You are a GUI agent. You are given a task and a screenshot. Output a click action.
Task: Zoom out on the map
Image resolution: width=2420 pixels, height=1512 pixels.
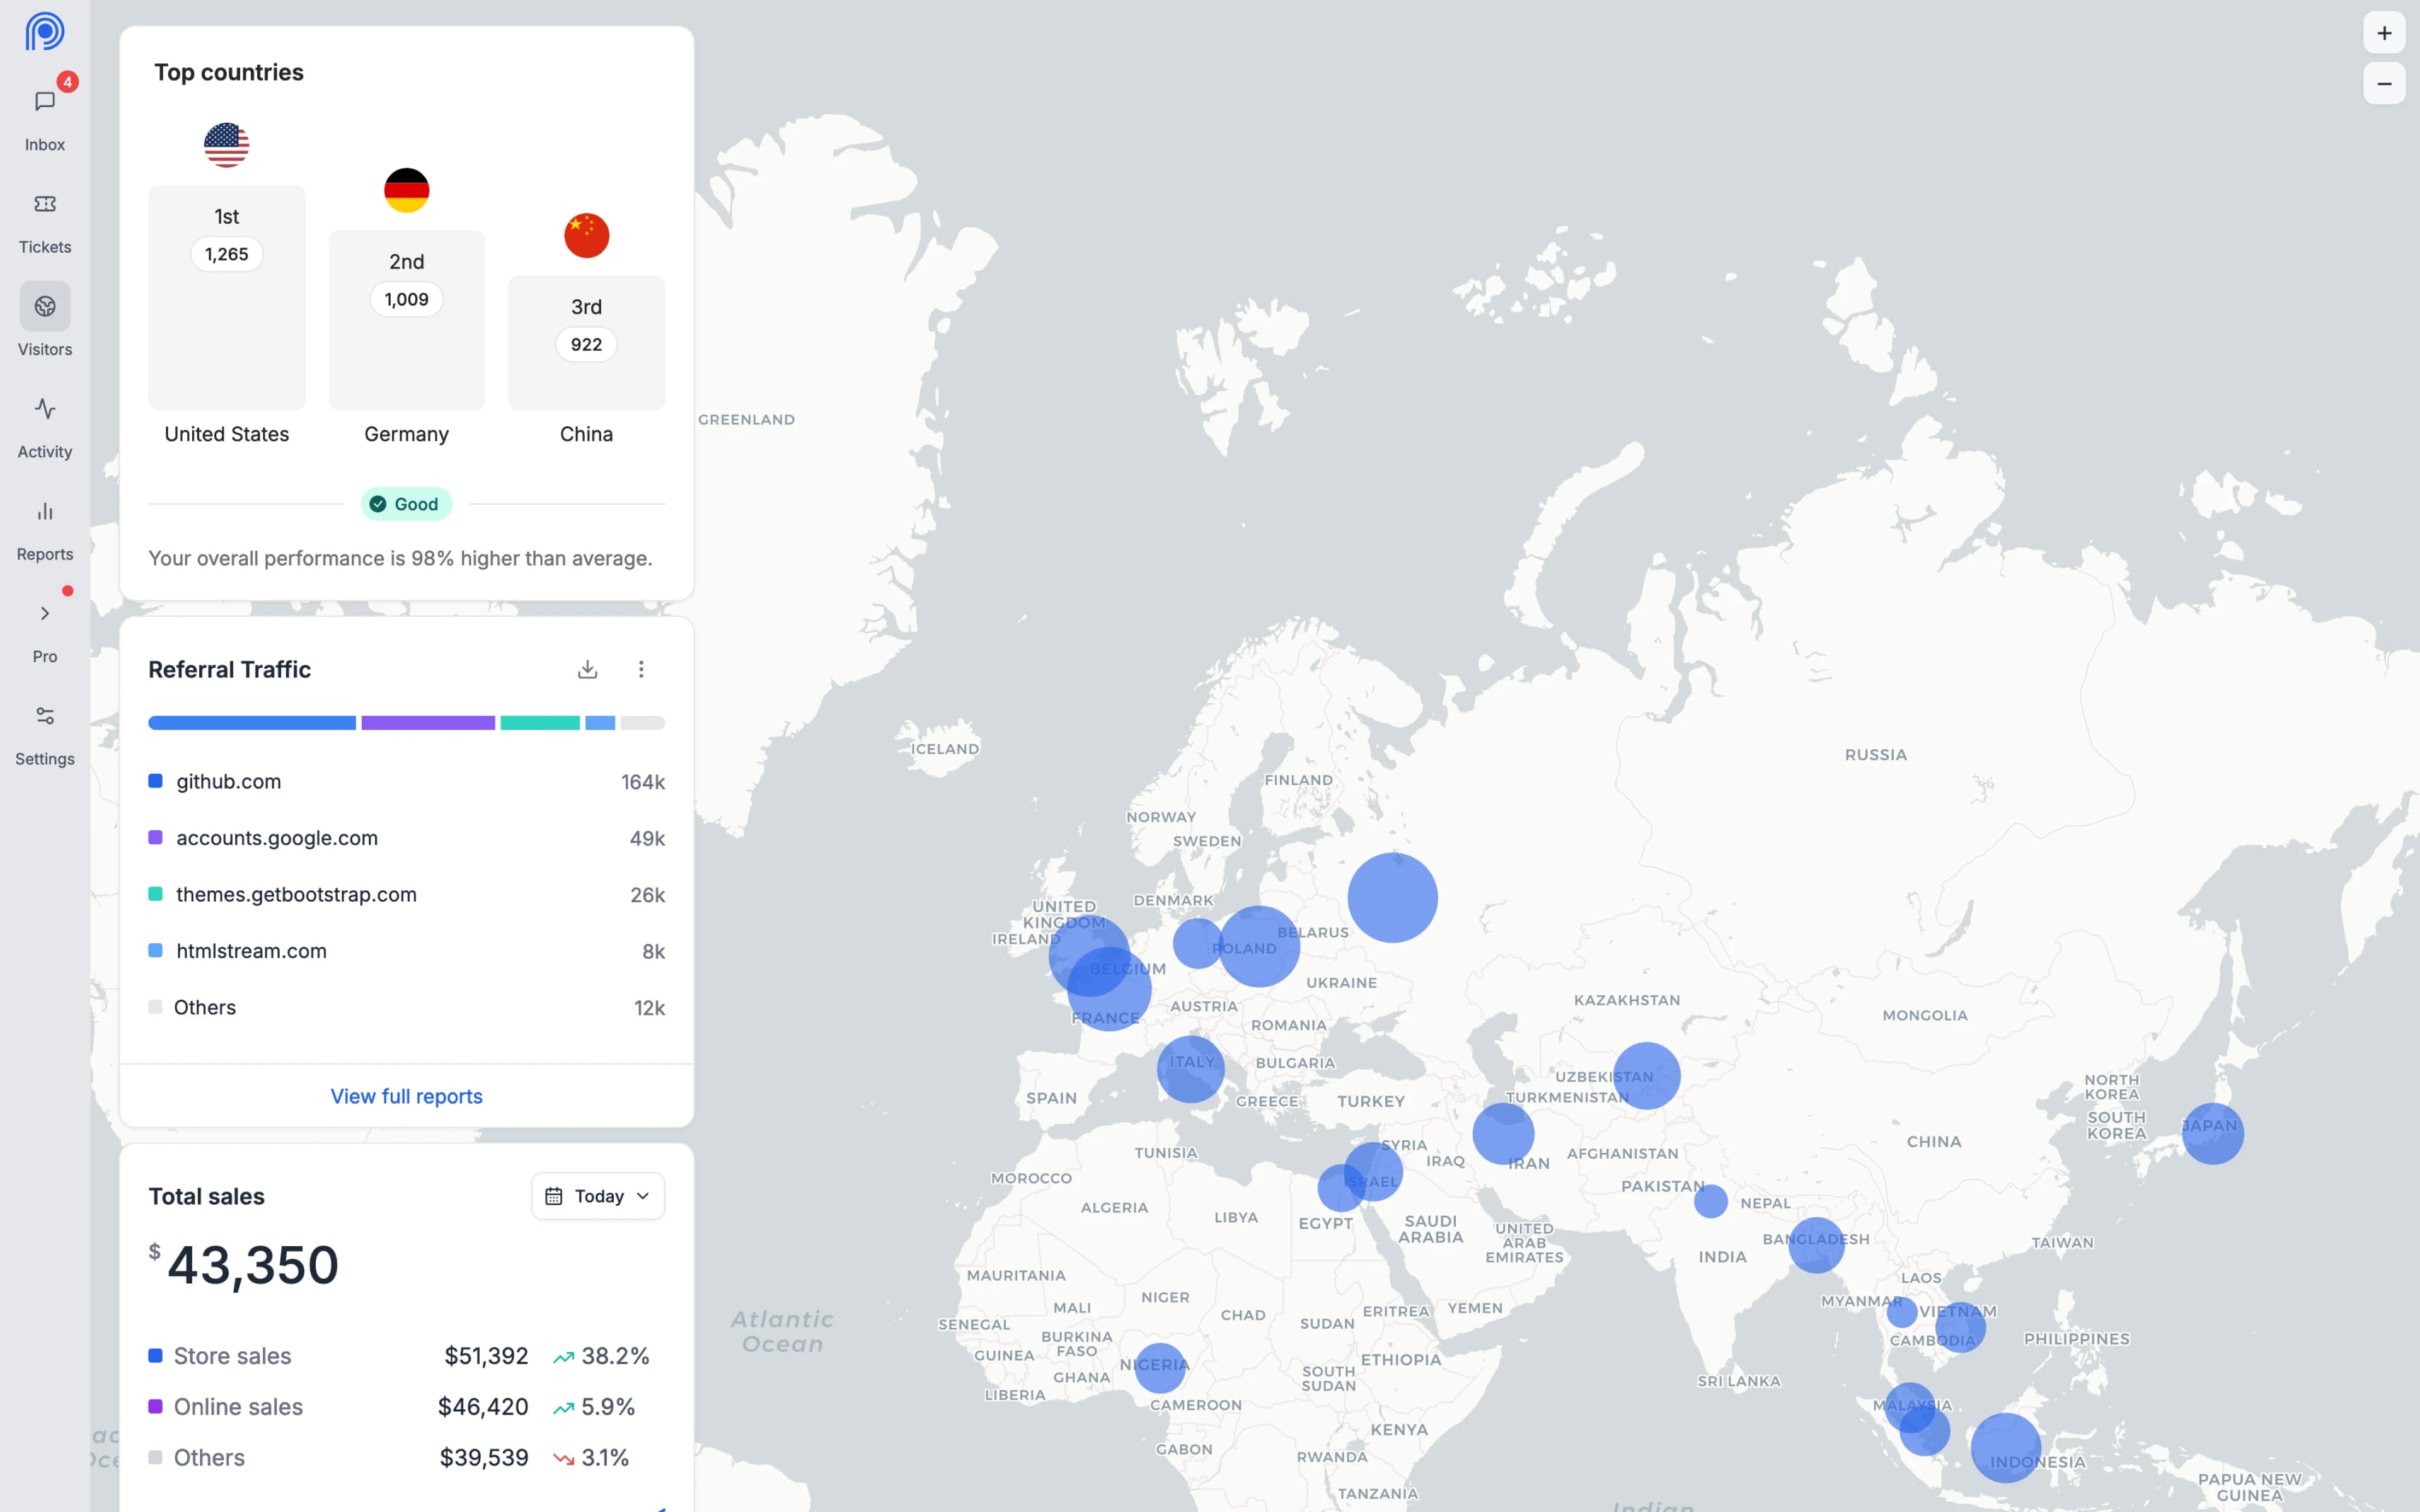2384,84
